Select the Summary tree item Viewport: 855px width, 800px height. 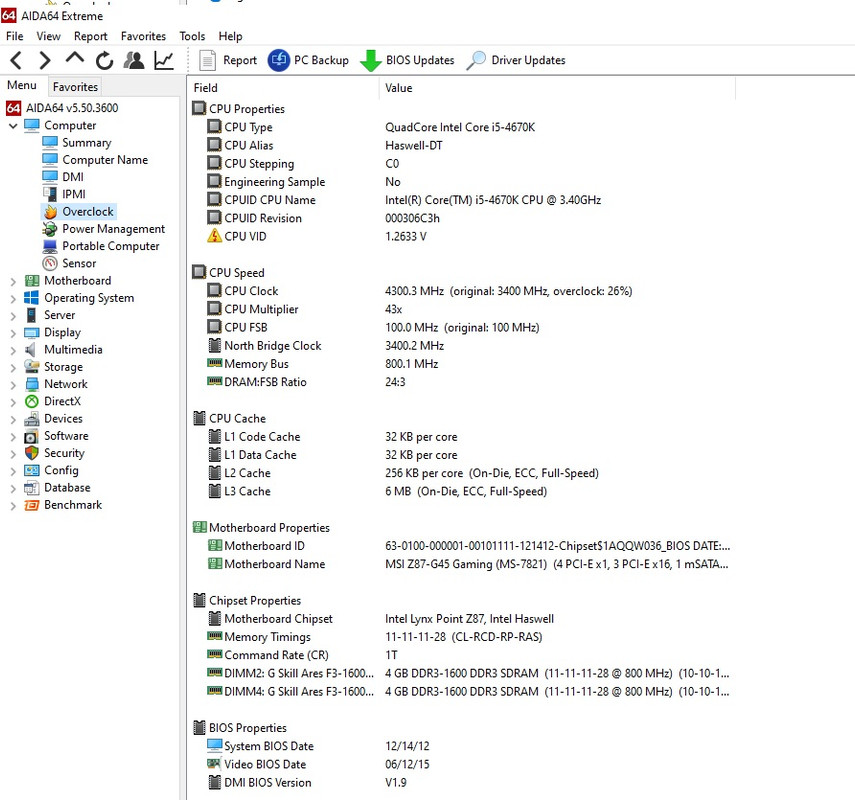pyautogui.click(x=87, y=143)
